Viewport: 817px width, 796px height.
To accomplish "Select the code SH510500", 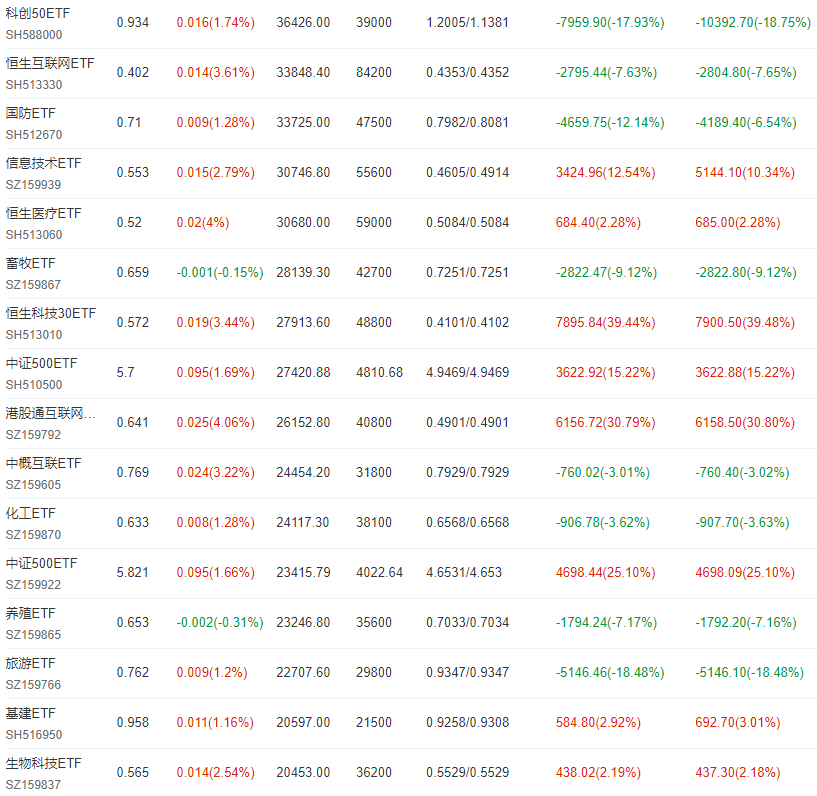I will click(34, 385).
